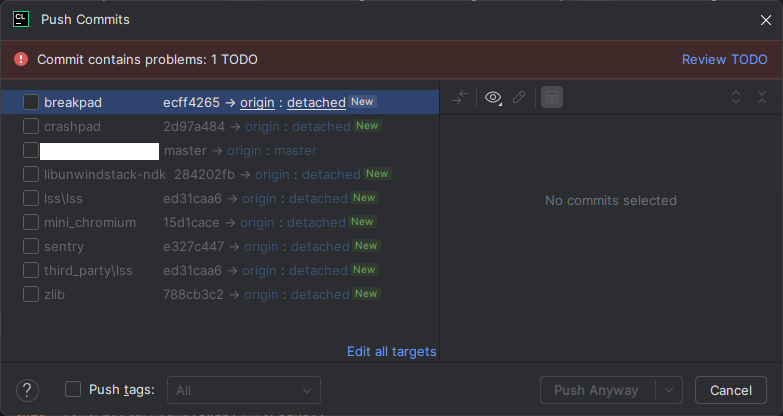Click the Edit all targets link
The height and width of the screenshot is (416, 783).
pyautogui.click(x=391, y=351)
